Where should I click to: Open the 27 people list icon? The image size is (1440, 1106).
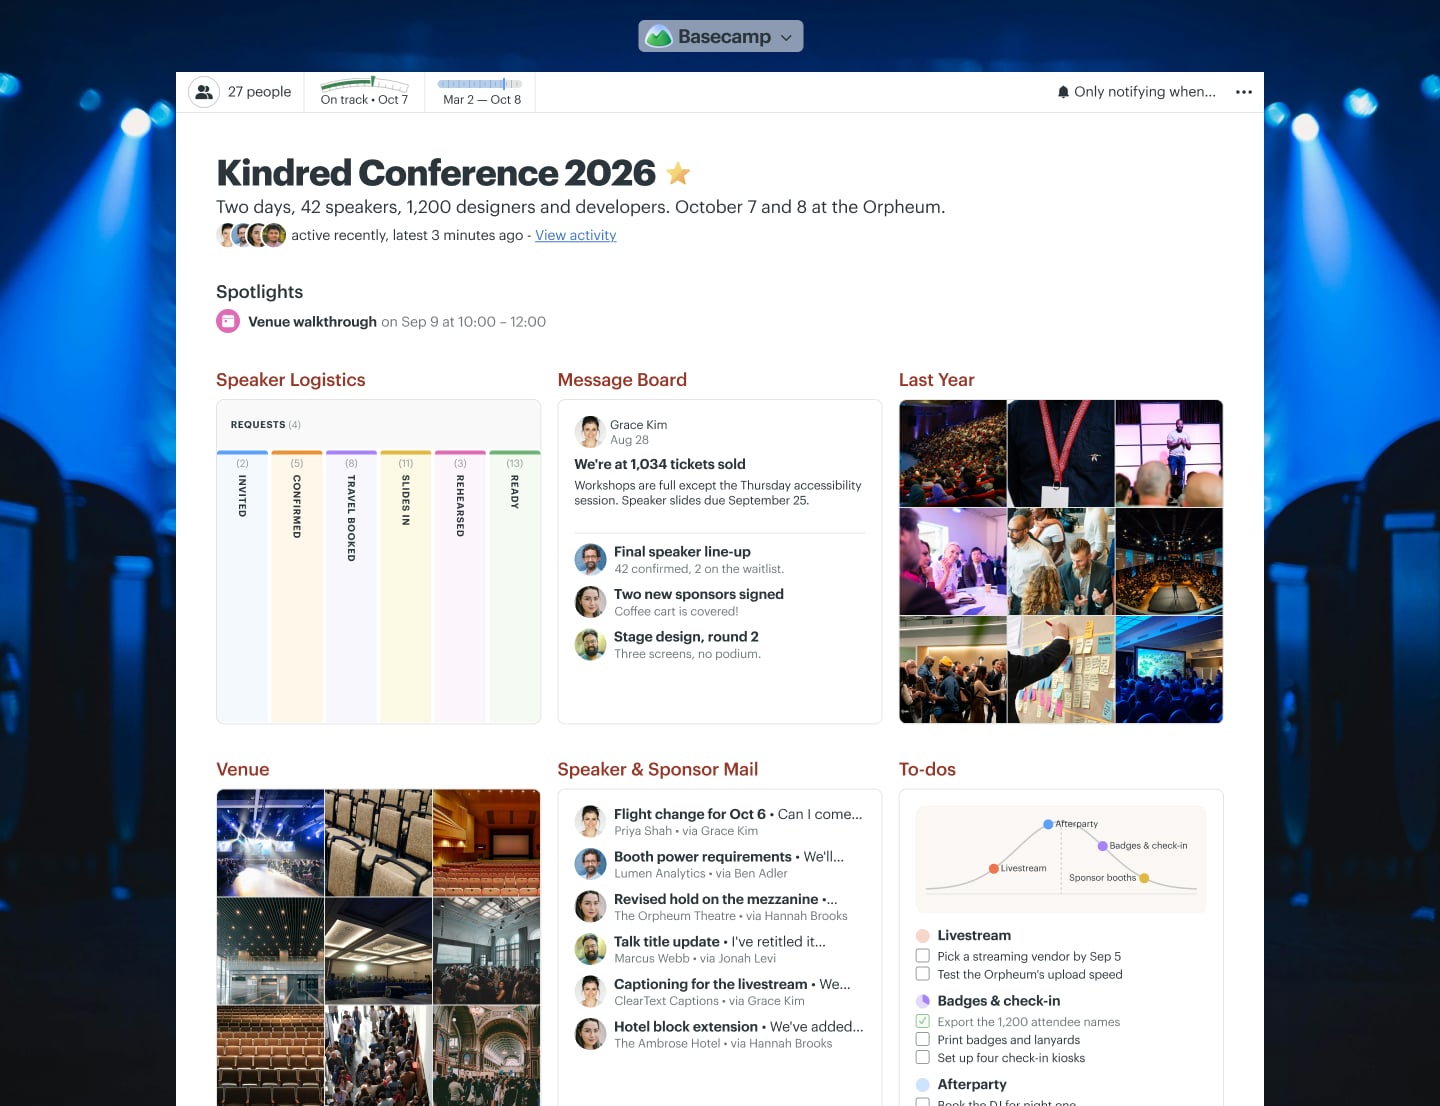pyautogui.click(x=204, y=92)
